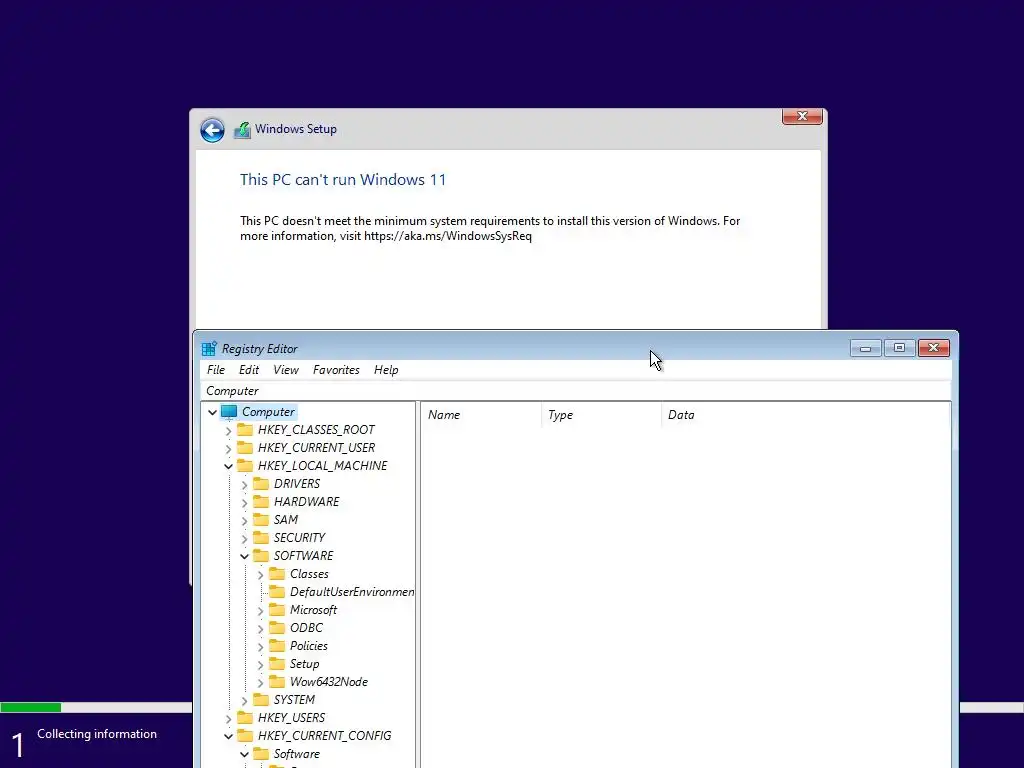
Task: Close the Windows Setup dialog
Action: tap(802, 116)
